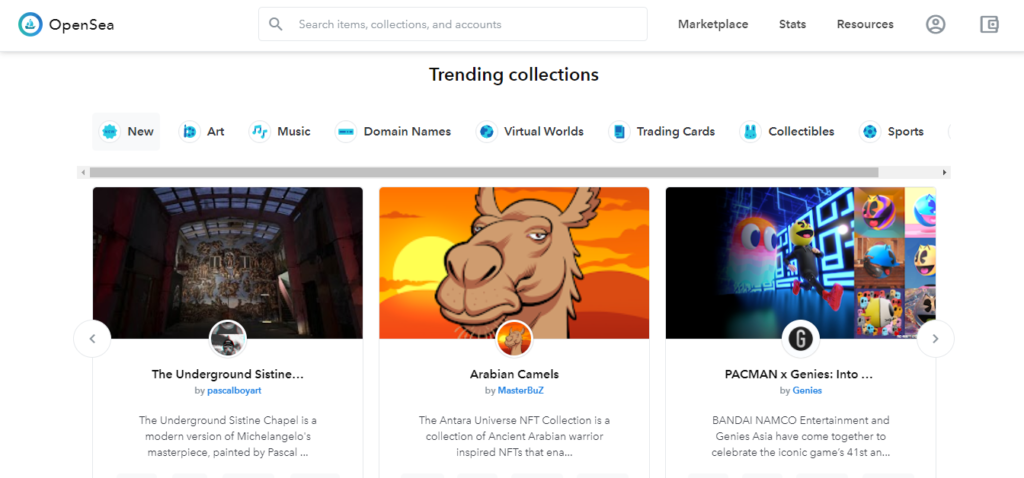The width and height of the screenshot is (1024, 478).
Task: Open the wallet icon
Action: [x=989, y=24]
